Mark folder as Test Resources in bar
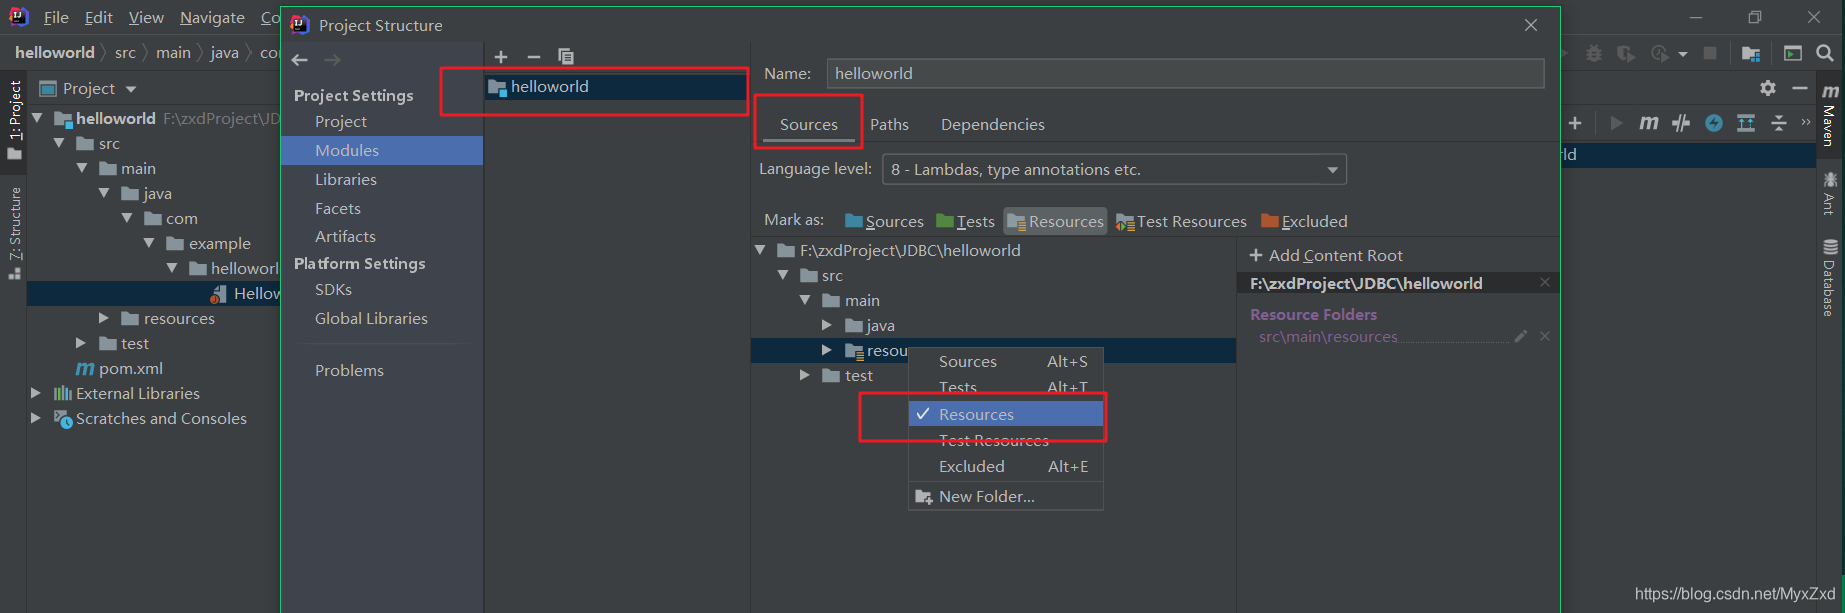 point(1181,221)
